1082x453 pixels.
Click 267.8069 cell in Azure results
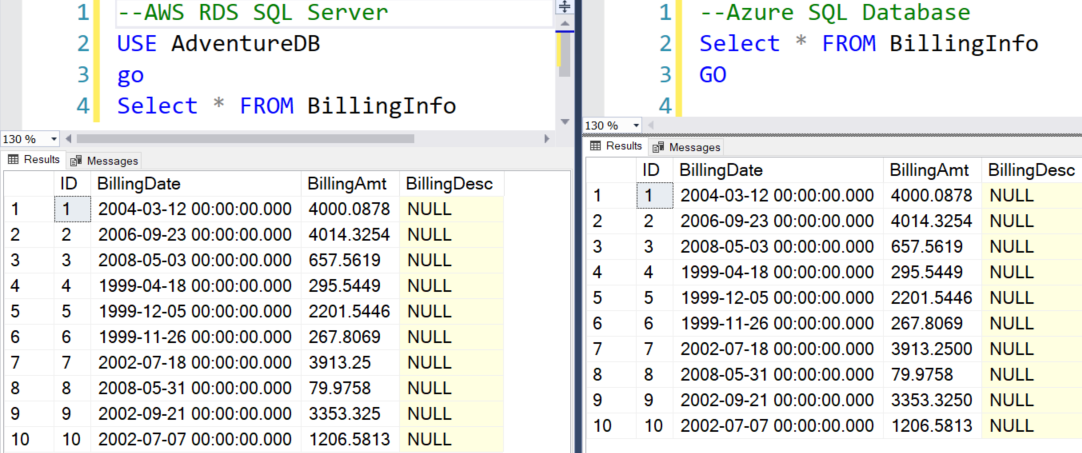coord(933,323)
